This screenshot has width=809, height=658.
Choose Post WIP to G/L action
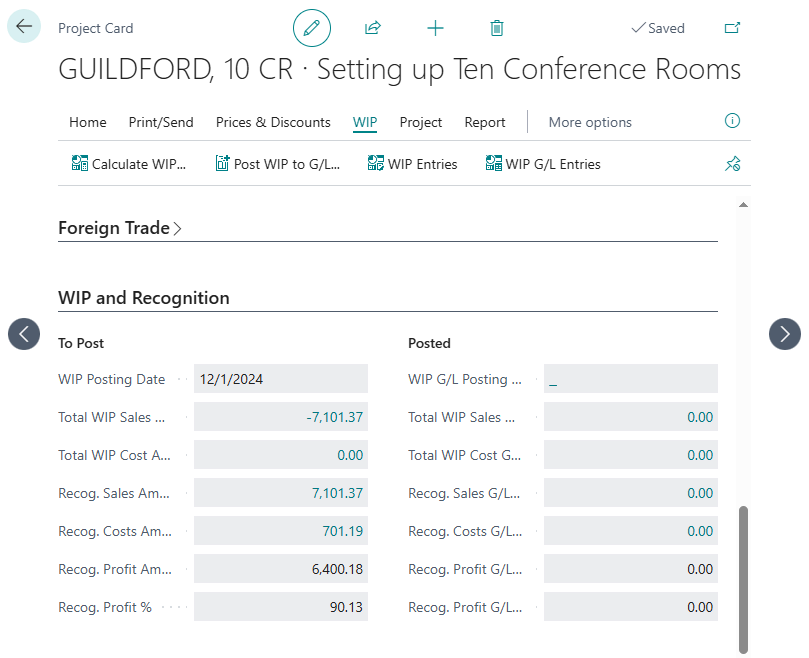(278, 164)
